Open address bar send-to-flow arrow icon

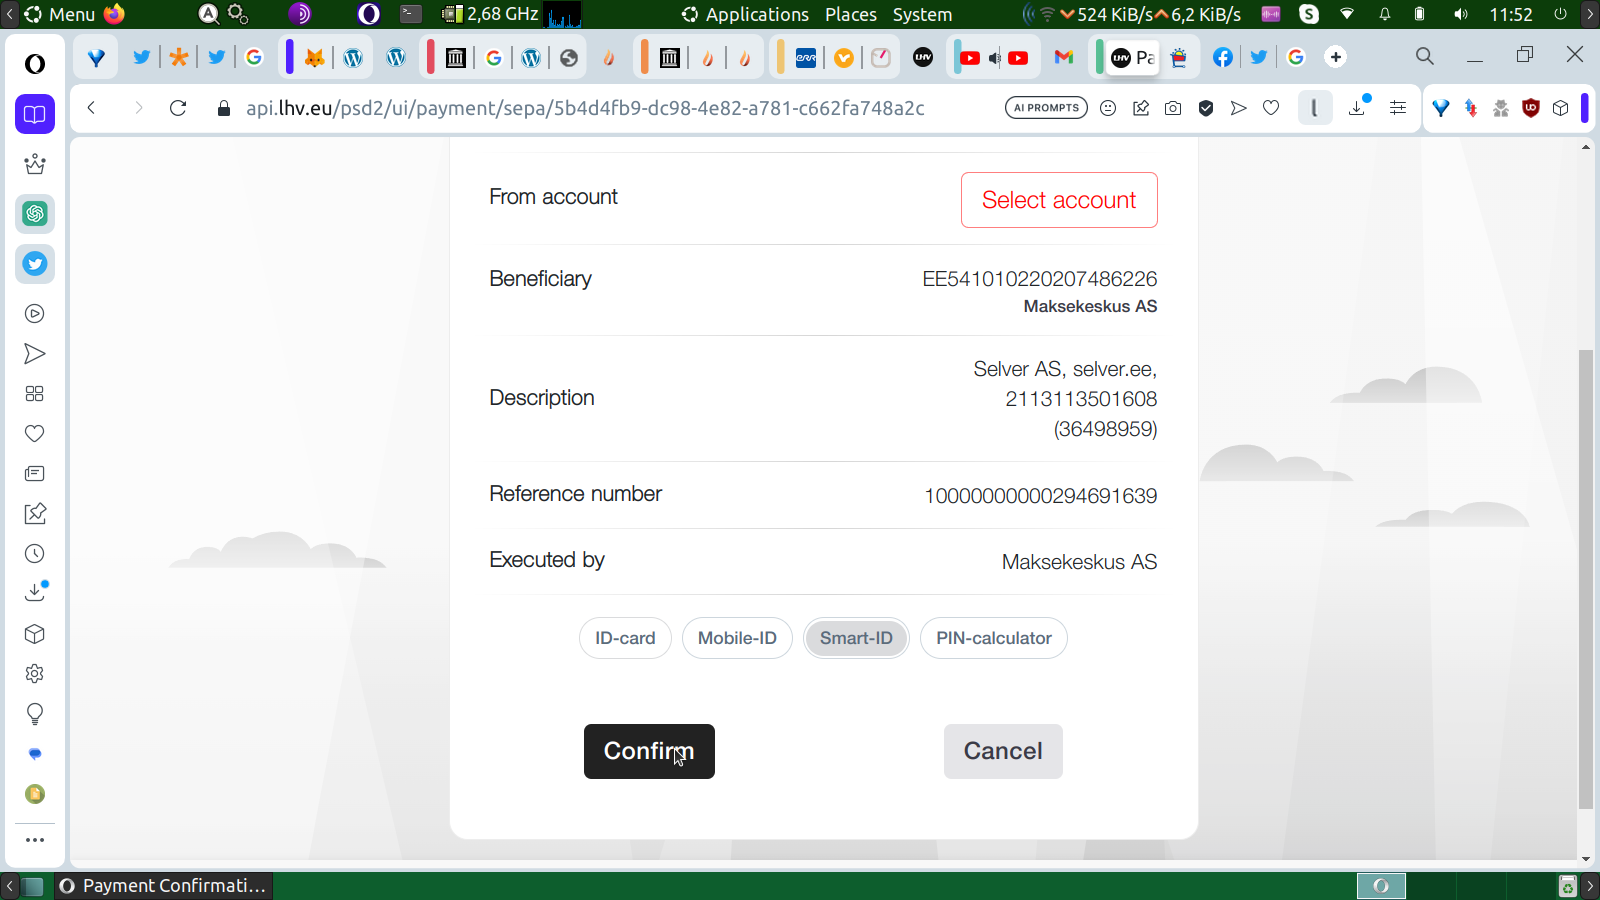(1238, 108)
